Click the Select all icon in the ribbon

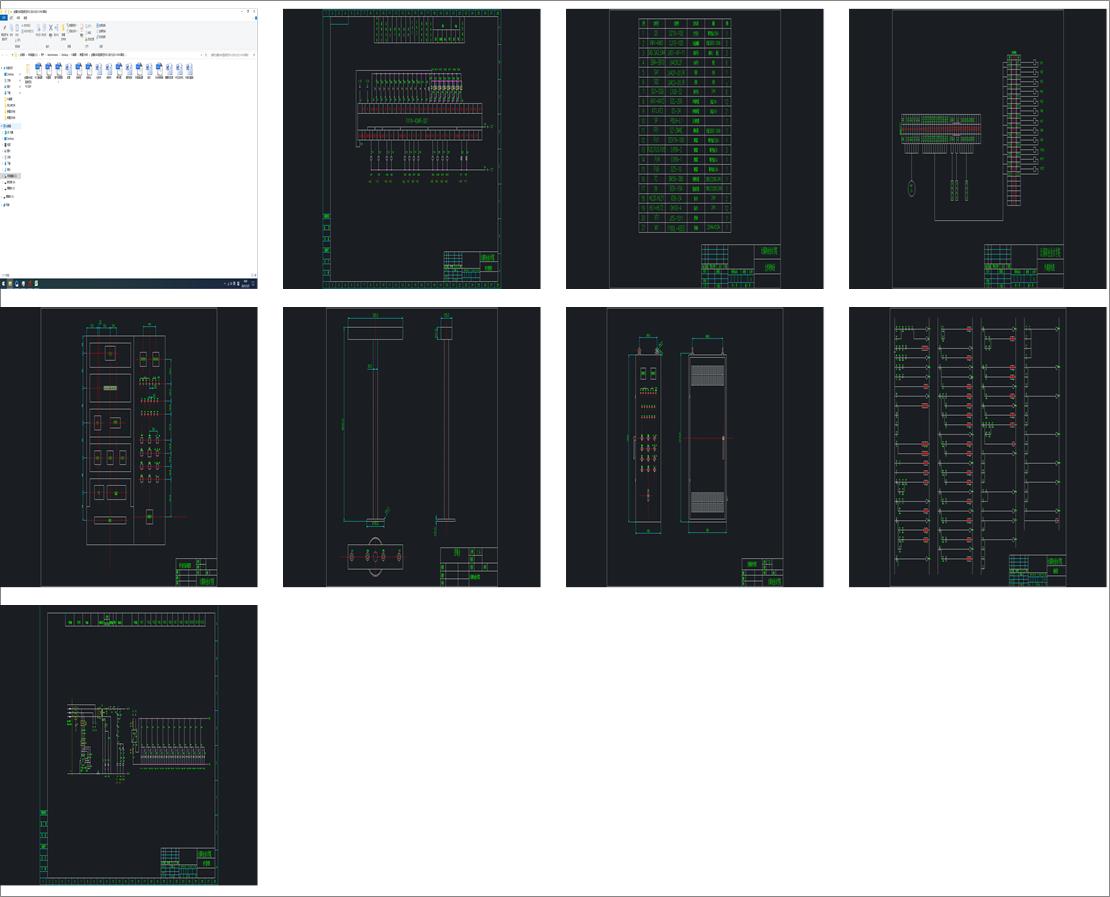(x=99, y=25)
